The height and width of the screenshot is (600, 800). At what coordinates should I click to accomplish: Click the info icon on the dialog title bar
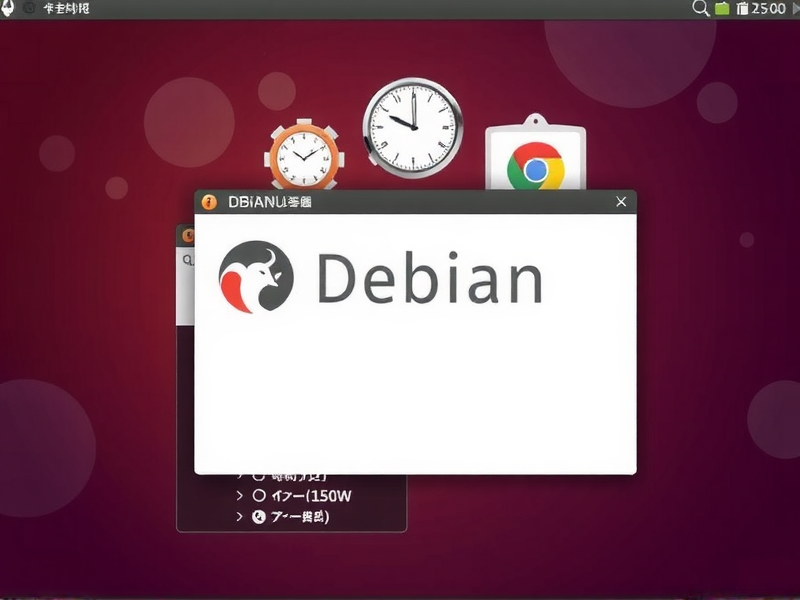(x=210, y=199)
